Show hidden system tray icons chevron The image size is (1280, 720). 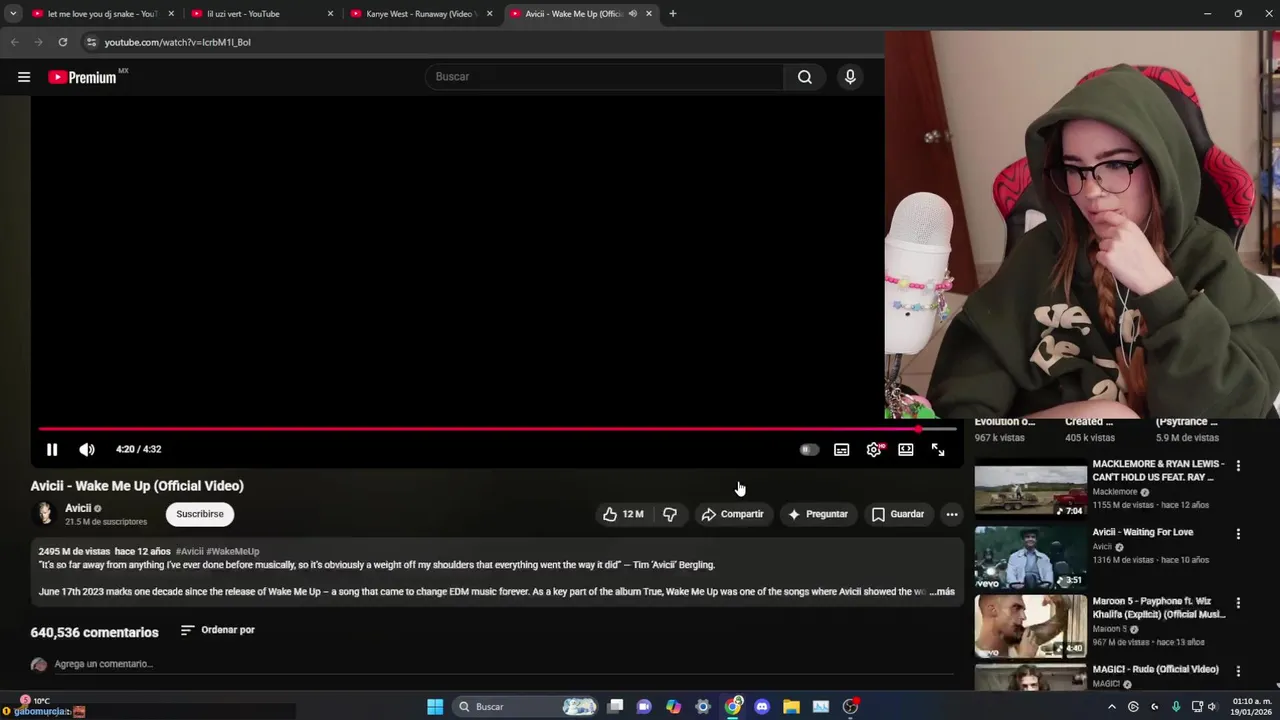1111,707
